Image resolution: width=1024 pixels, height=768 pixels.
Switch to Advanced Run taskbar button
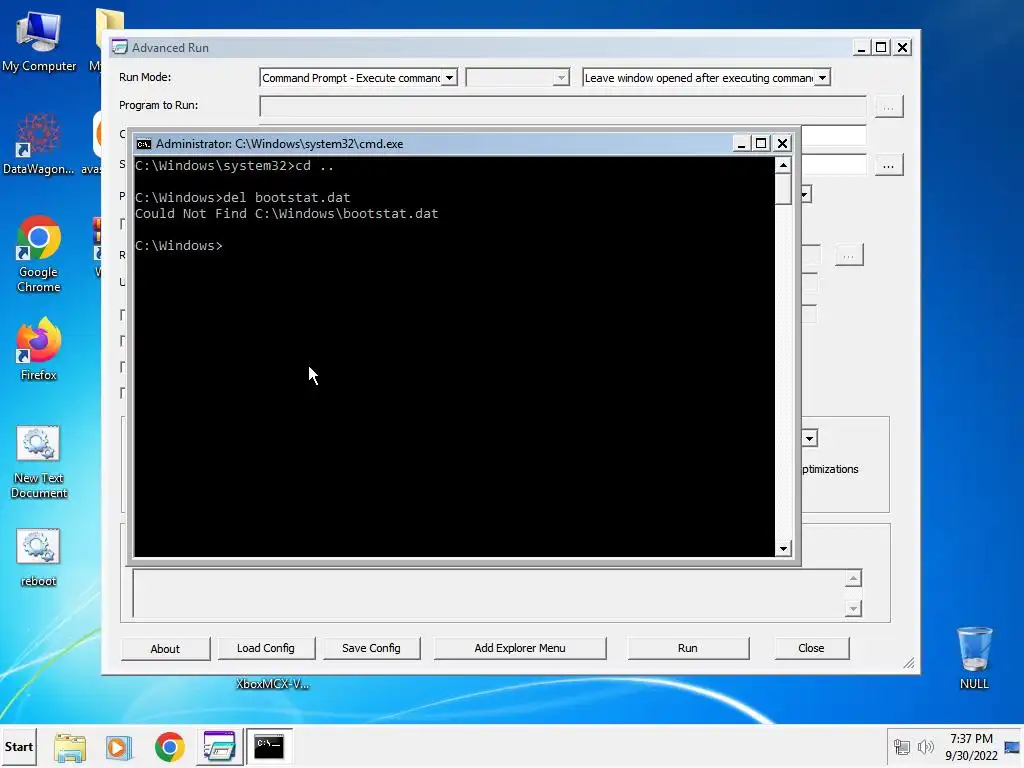pyautogui.click(x=219, y=747)
